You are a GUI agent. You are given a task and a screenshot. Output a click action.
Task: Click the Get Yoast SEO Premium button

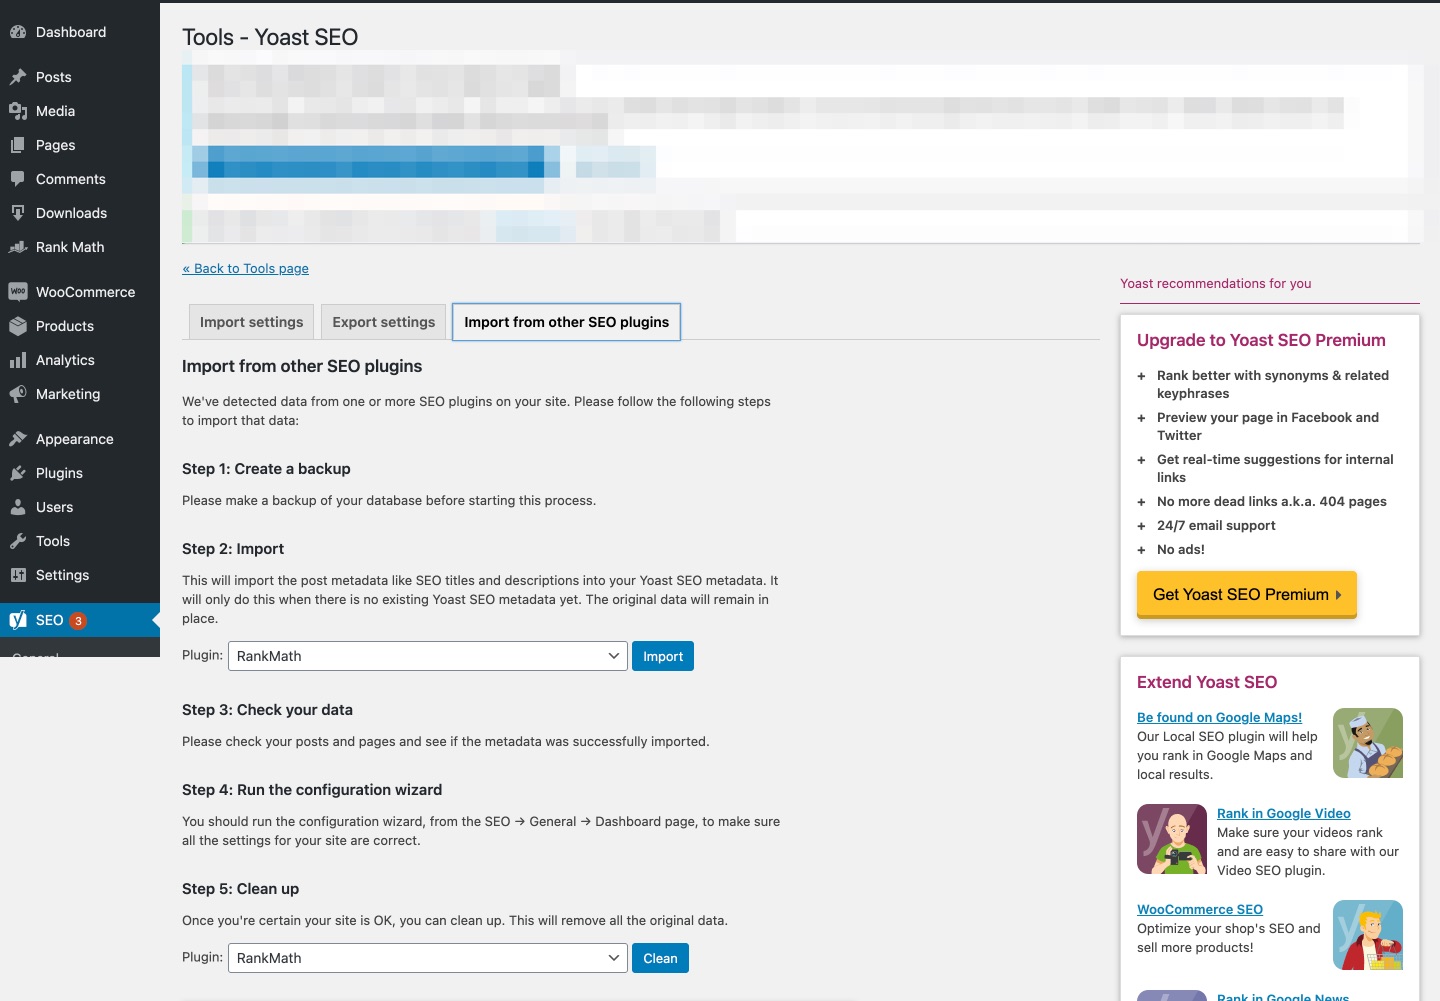(1246, 594)
